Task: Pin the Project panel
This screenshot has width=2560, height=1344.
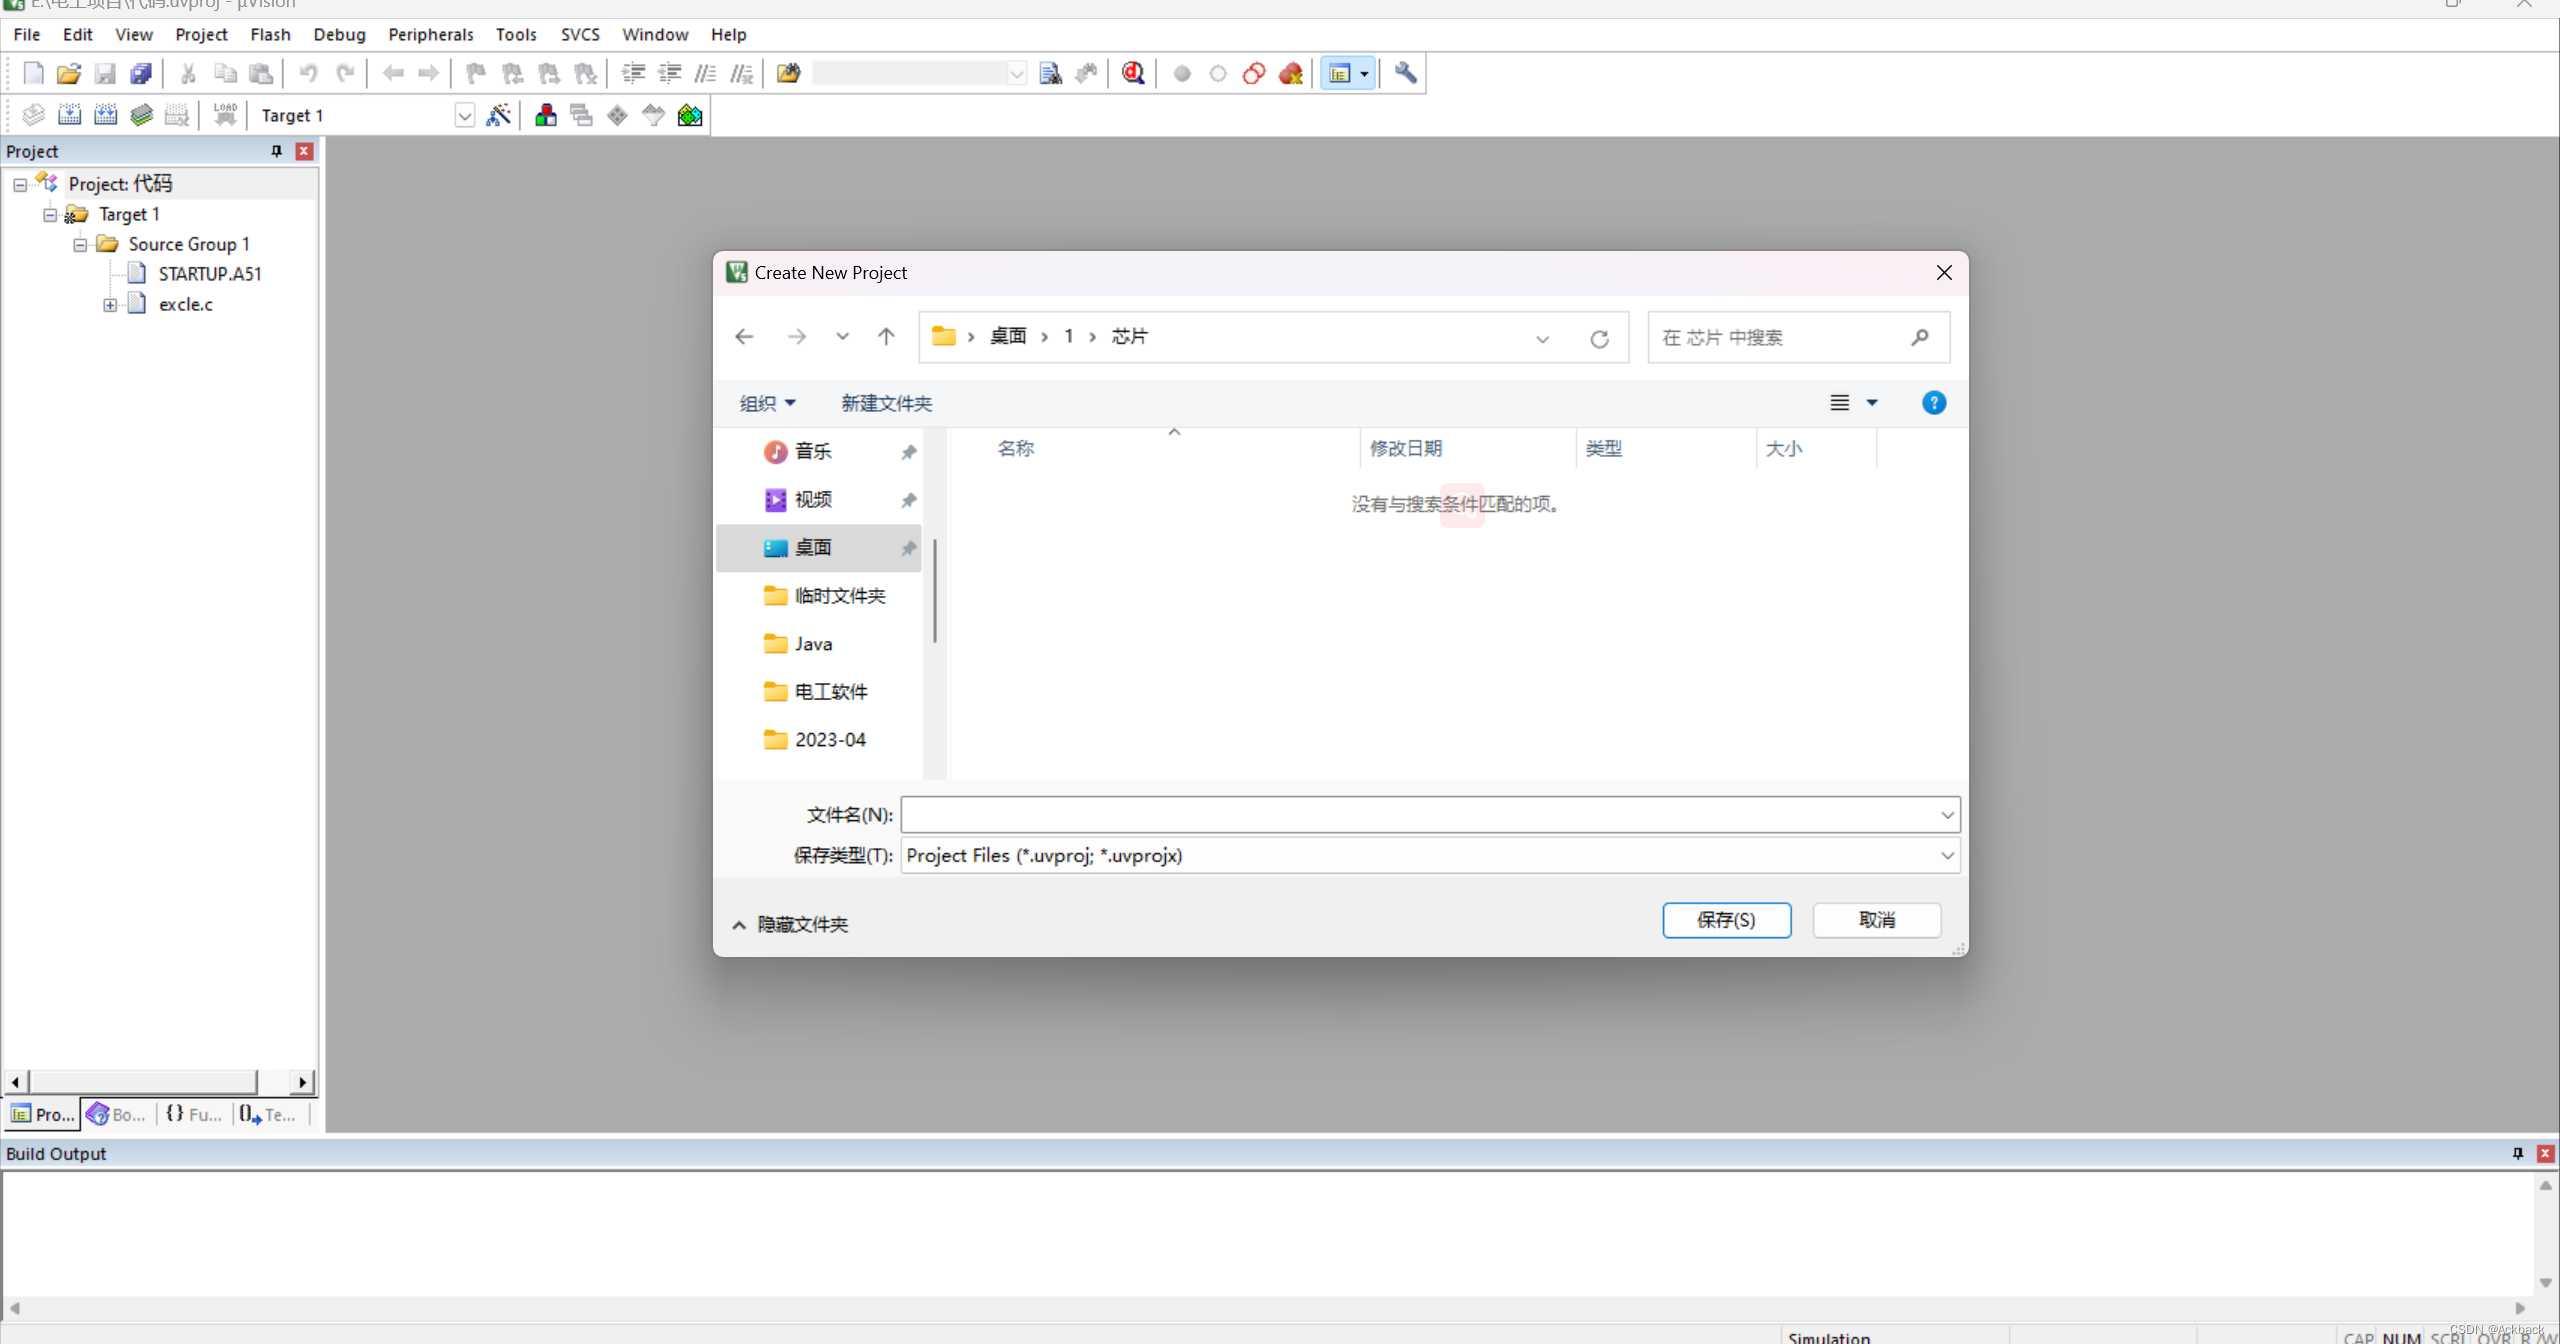Action: [277, 151]
